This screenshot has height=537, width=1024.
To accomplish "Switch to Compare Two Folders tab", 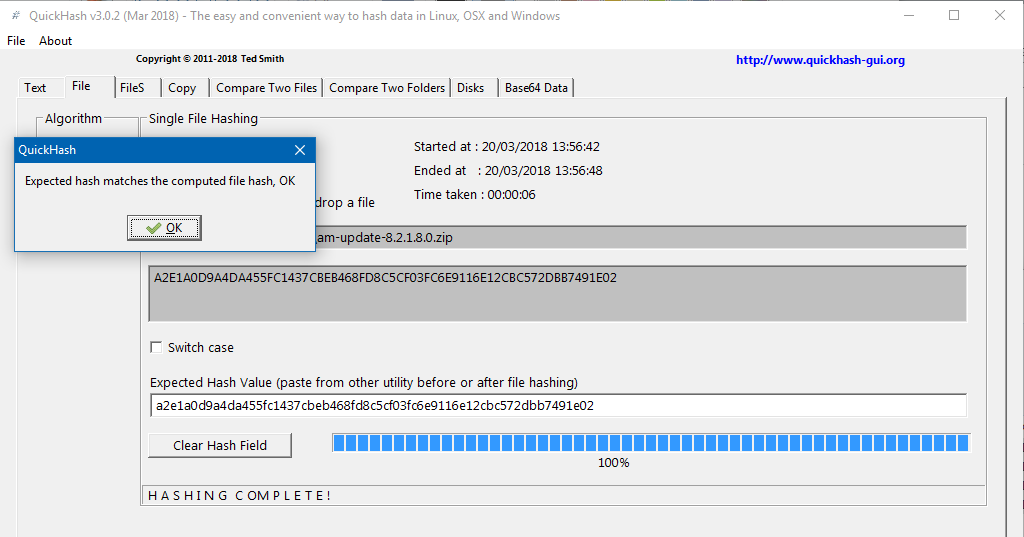I will point(387,88).
